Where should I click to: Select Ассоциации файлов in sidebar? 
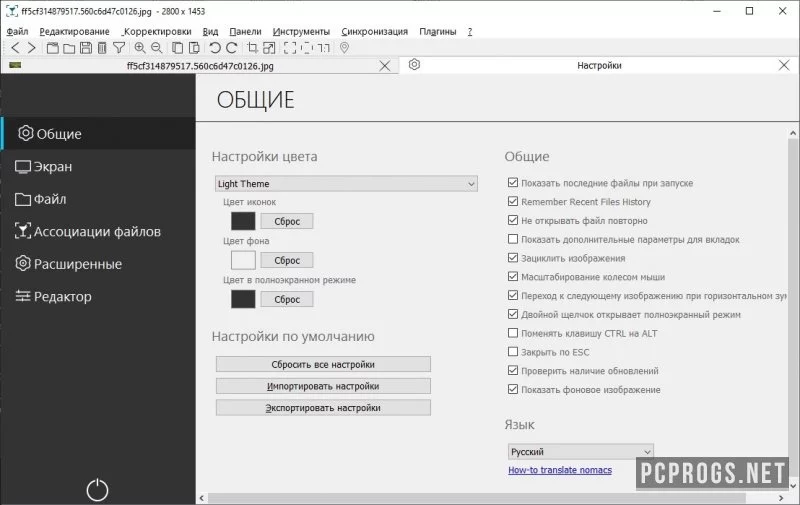(x=98, y=232)
